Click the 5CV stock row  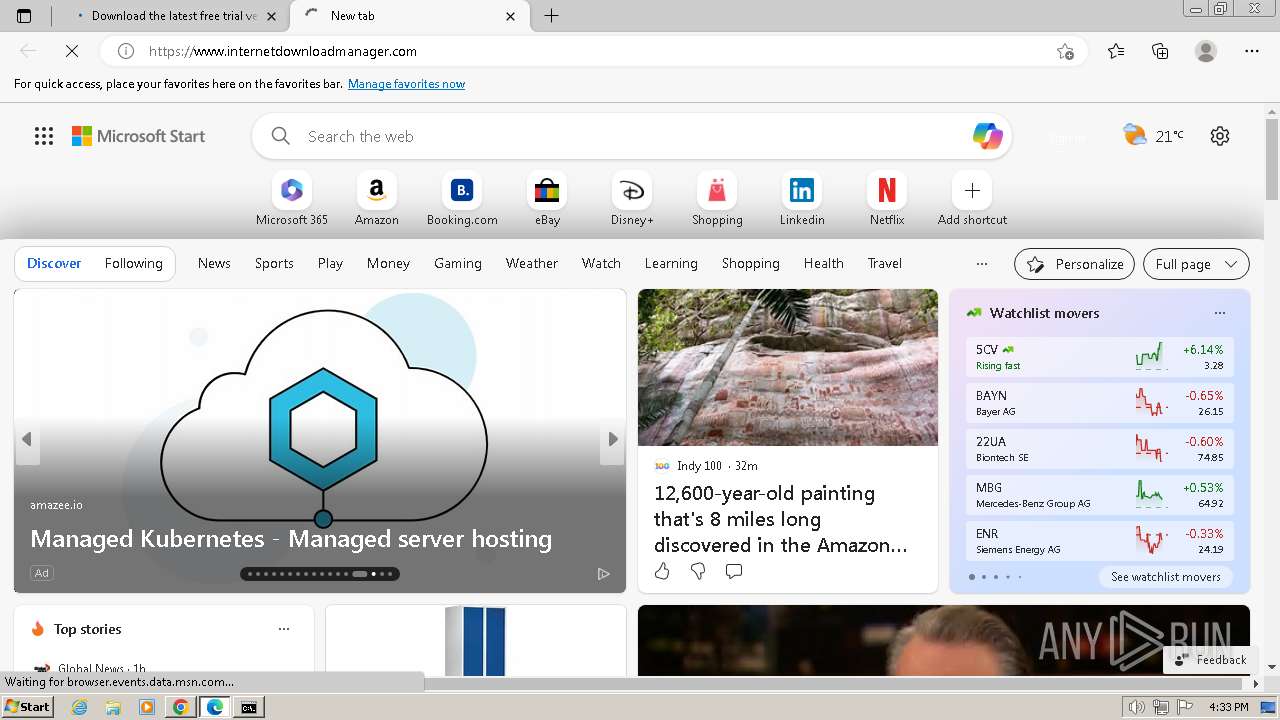[1100, 357]
